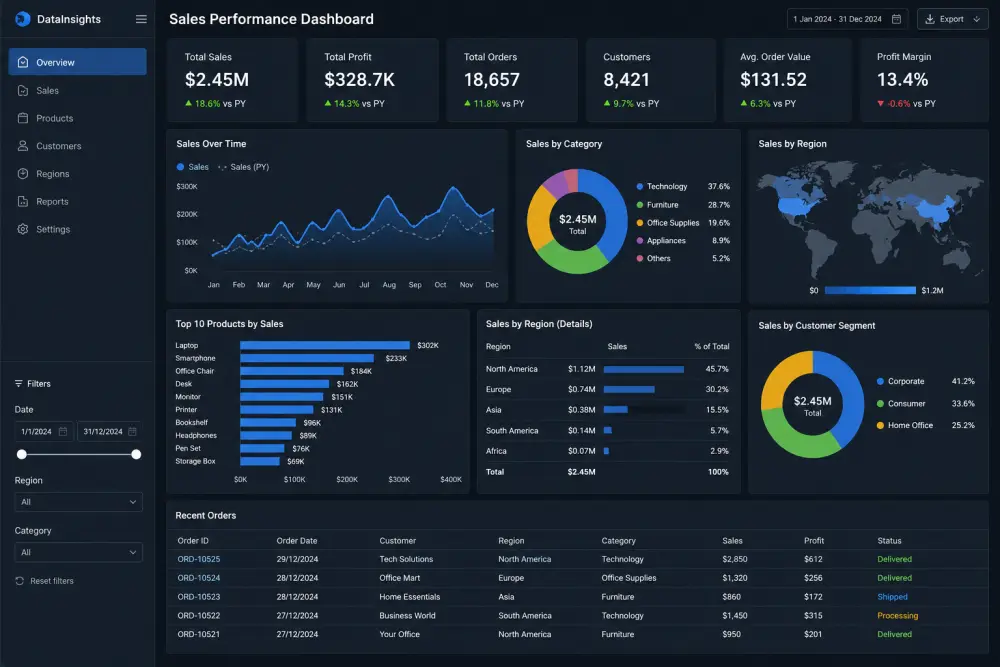Click the Settings gear icon in sidebar

click(23, 229)
